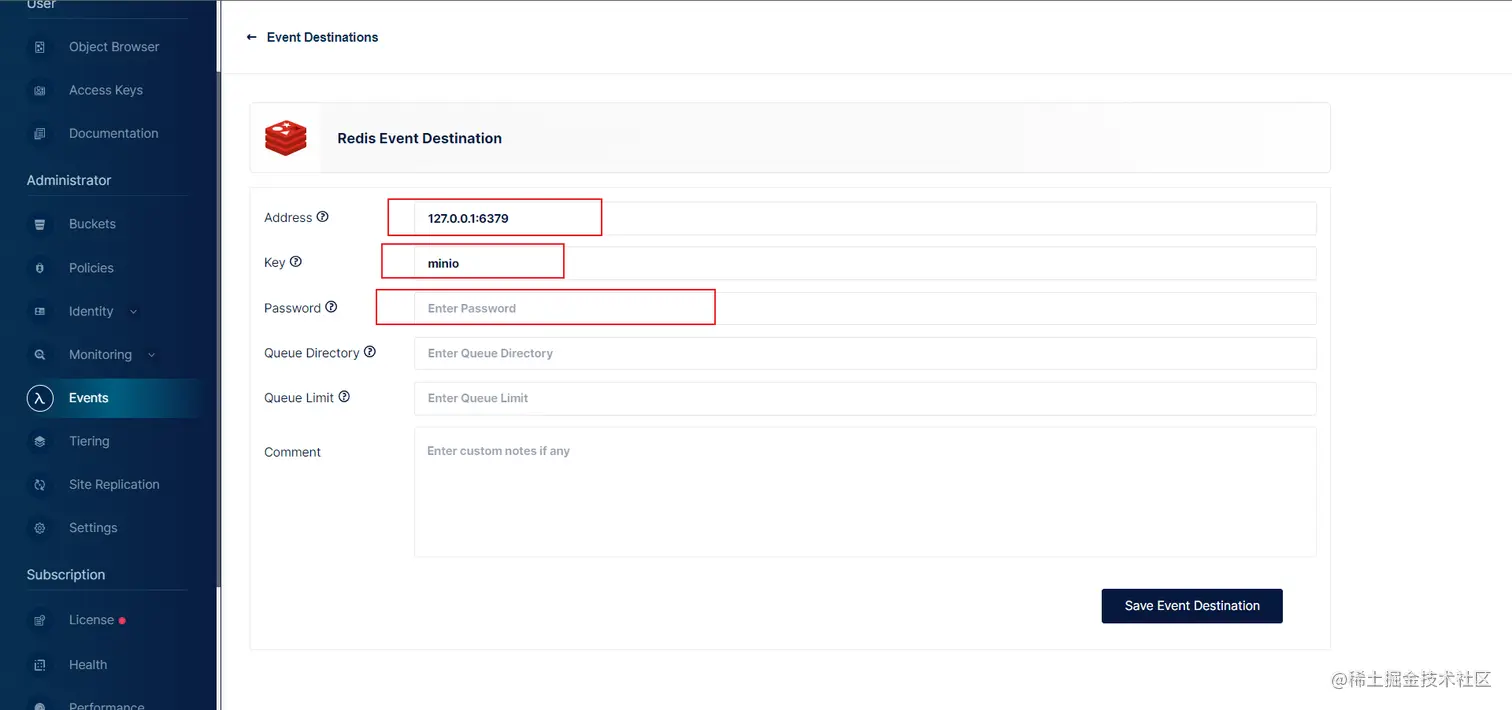Focus the Address input field

pyautogui.click(x=865, y=218)
